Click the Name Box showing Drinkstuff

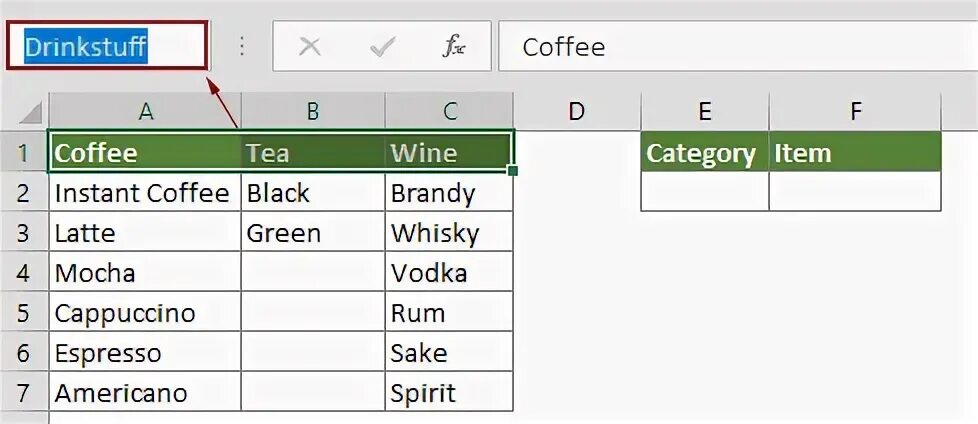pyautogui.click(x=107, y=47)
